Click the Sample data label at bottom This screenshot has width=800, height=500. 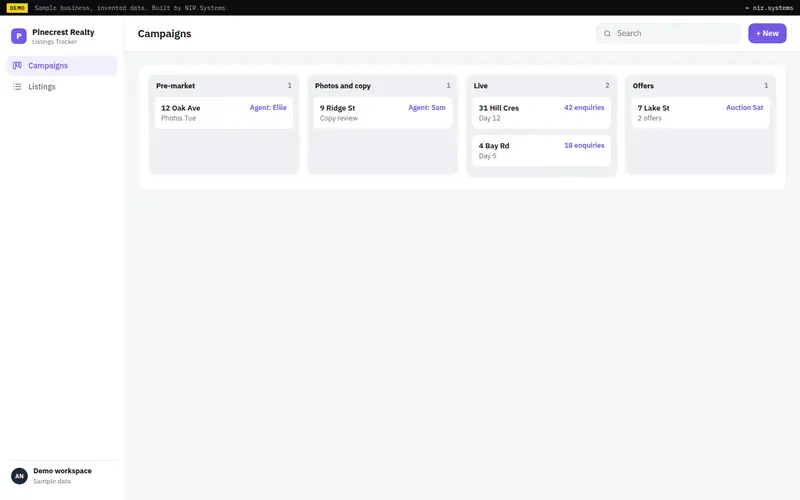[x=52, y=481]
